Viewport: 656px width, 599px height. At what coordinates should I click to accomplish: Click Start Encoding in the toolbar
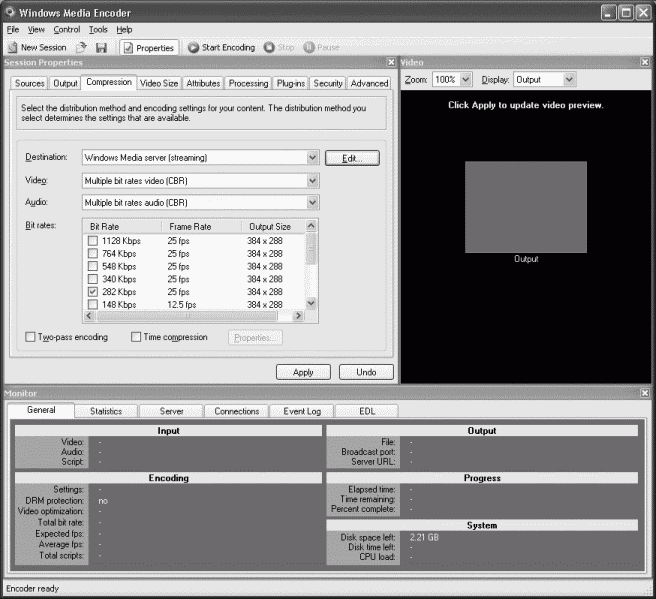tap(221, 48)
